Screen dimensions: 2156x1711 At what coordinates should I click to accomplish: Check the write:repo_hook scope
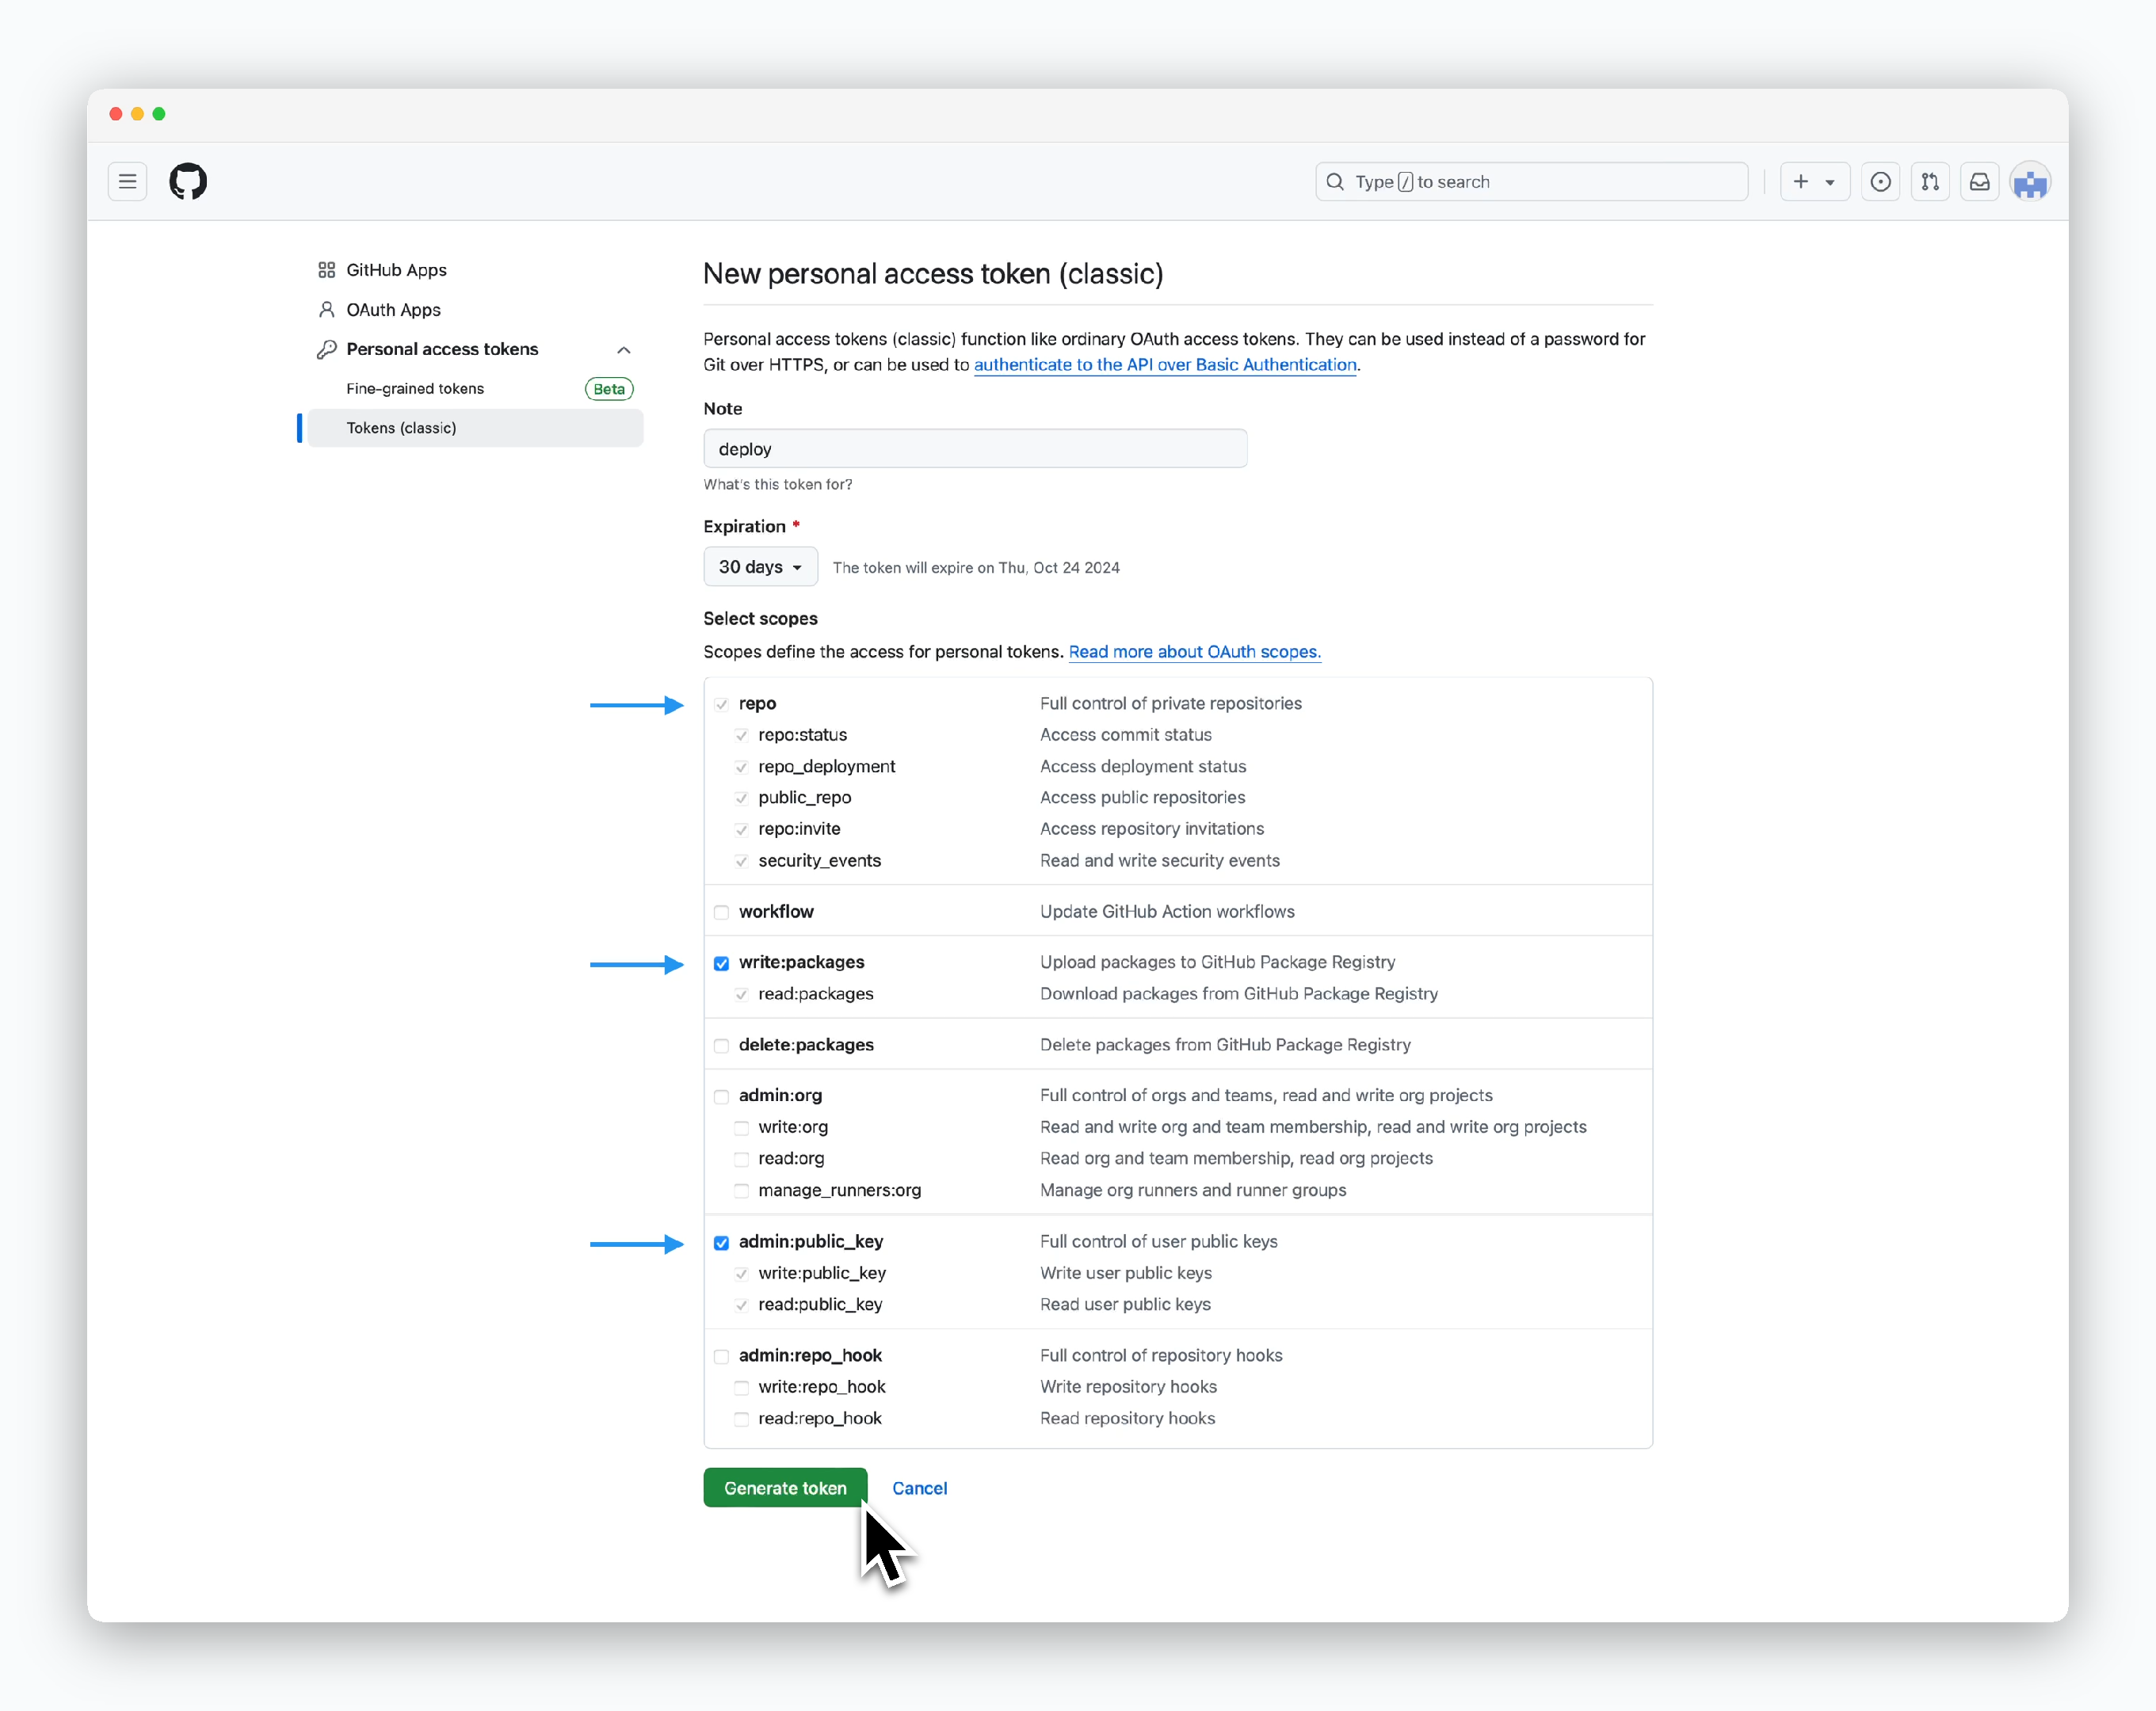(x=741, y=1388)
